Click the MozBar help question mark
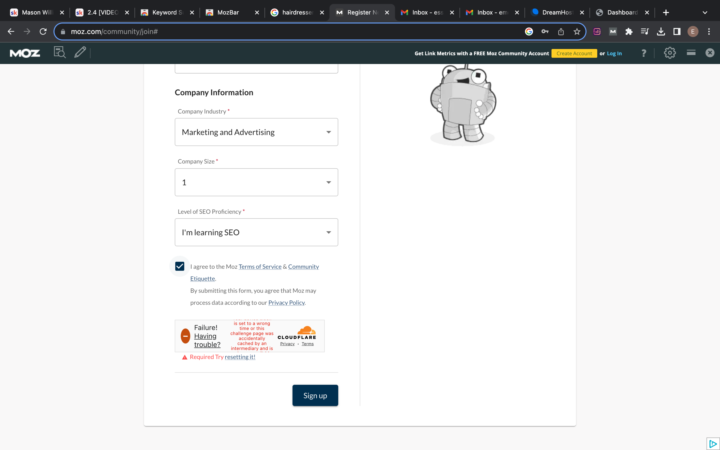Viewport: 720px width, 450px height. point(643,53)
